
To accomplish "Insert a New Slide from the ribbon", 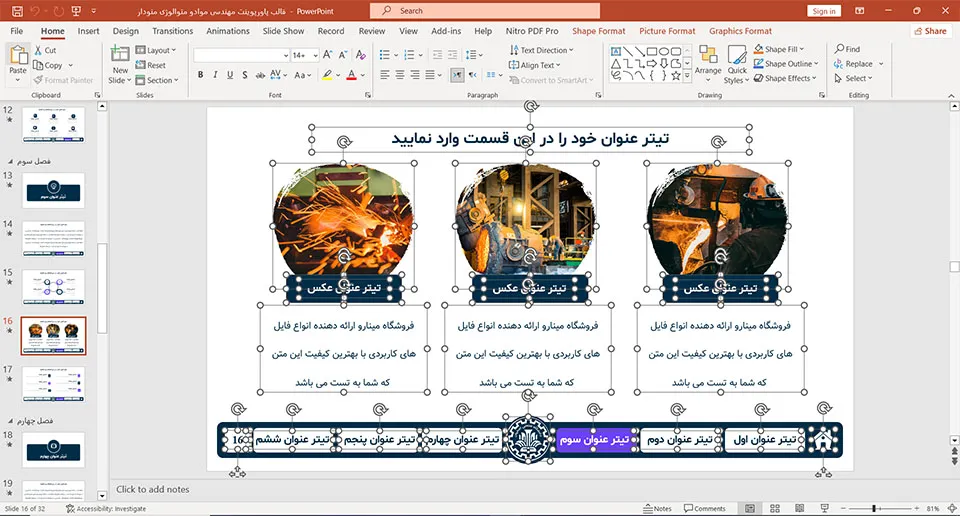I will point(120,65).
